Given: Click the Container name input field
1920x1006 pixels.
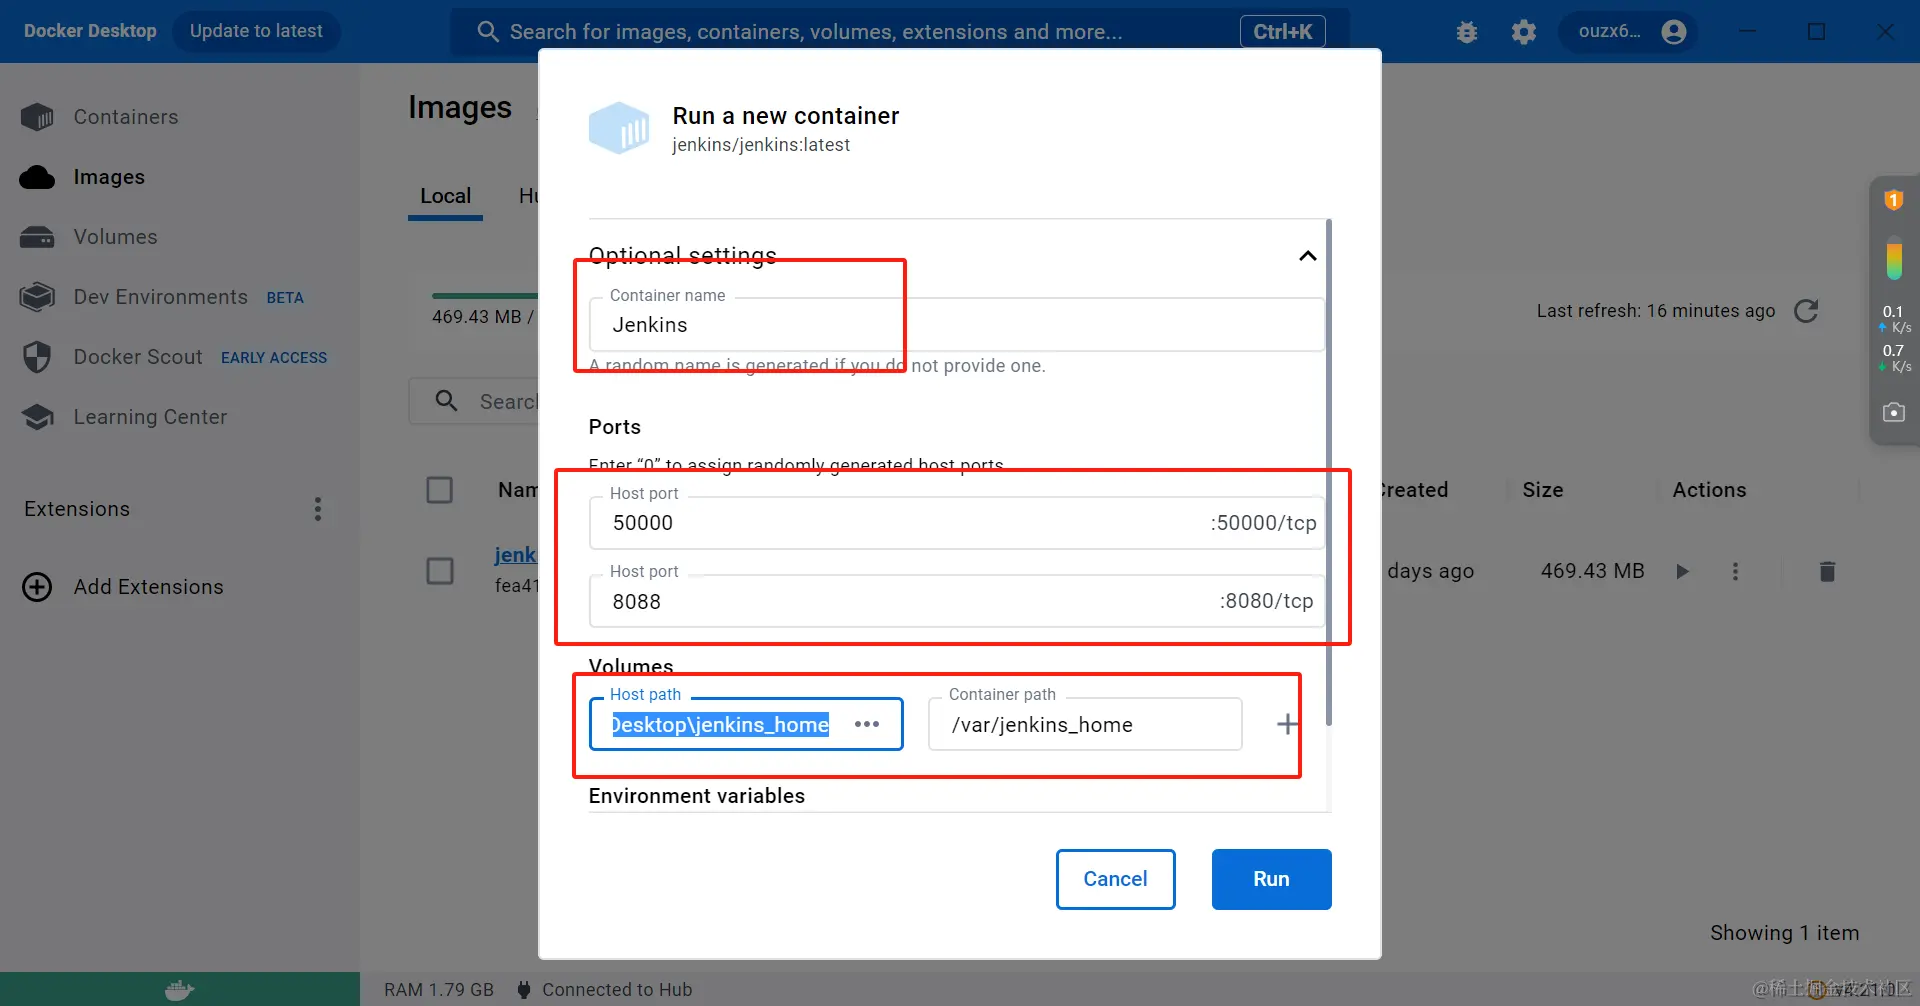Looking at the screenshot, I should [x=957, y=325].
